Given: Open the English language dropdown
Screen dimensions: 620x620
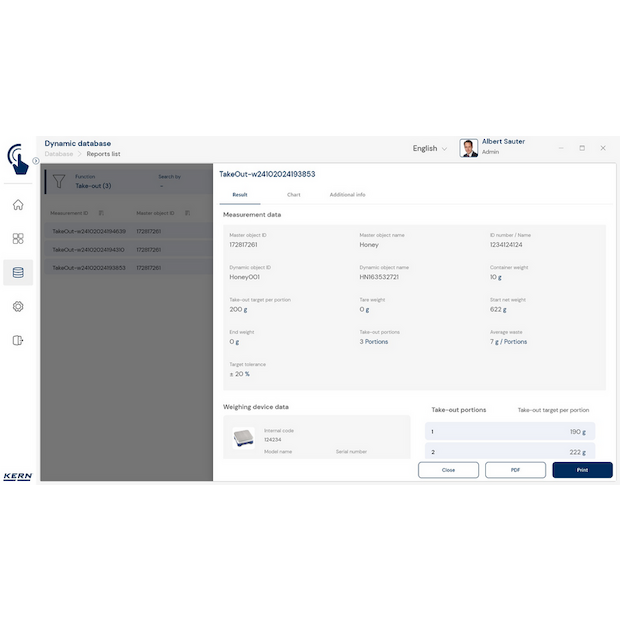Looking at the screenshot, I should (430, 148).
